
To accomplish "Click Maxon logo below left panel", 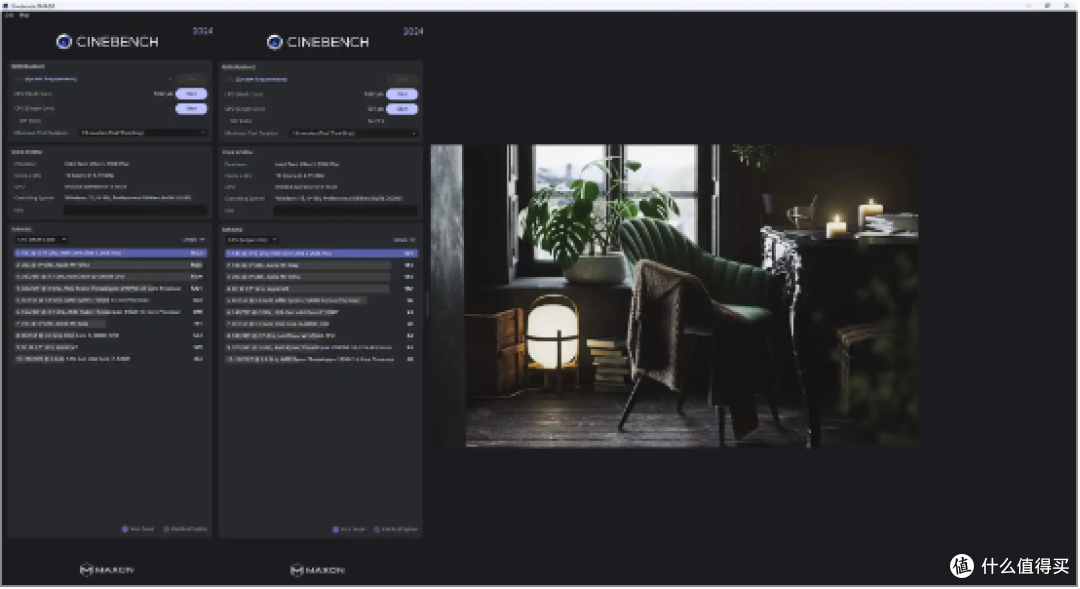I will tap(107, 570).
